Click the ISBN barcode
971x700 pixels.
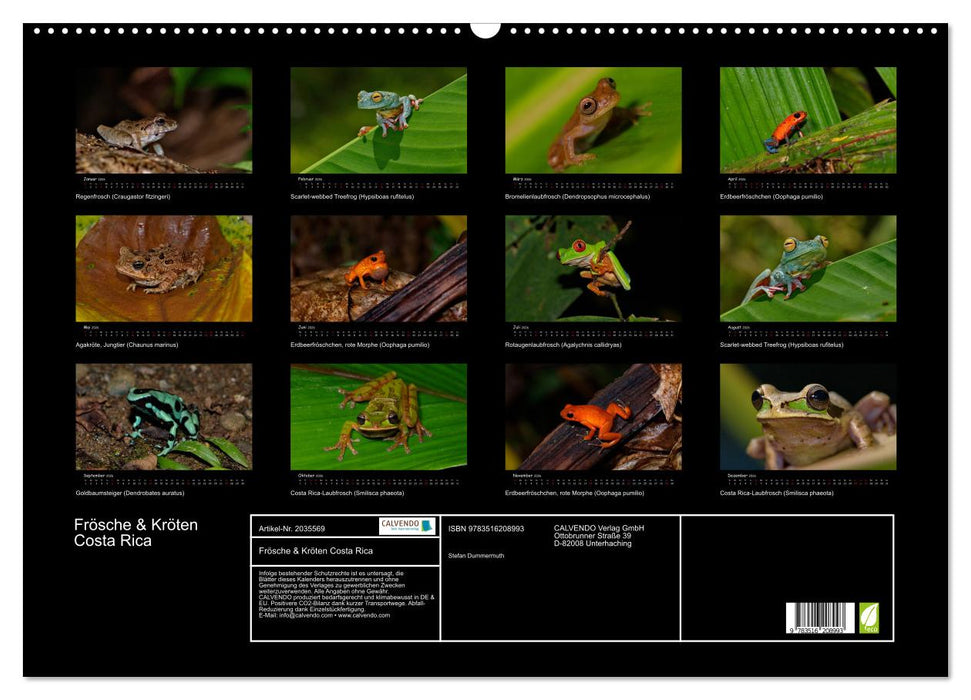(x=819, y=619)
